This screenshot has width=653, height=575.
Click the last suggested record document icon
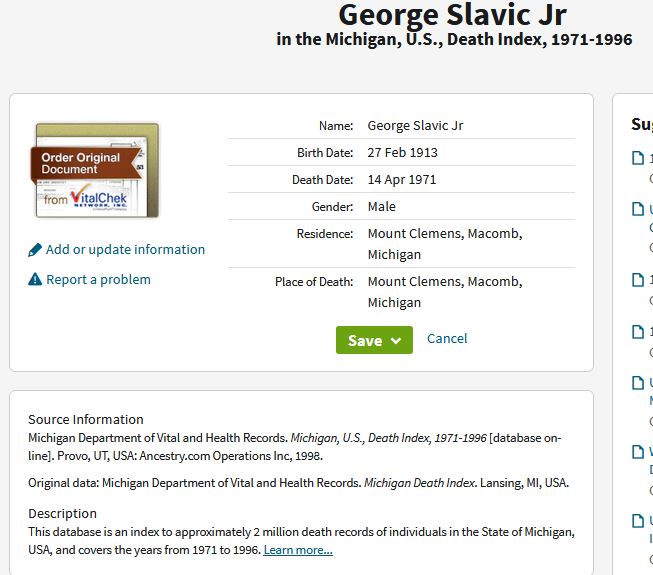pyautogui.click(x=638, y=521)
